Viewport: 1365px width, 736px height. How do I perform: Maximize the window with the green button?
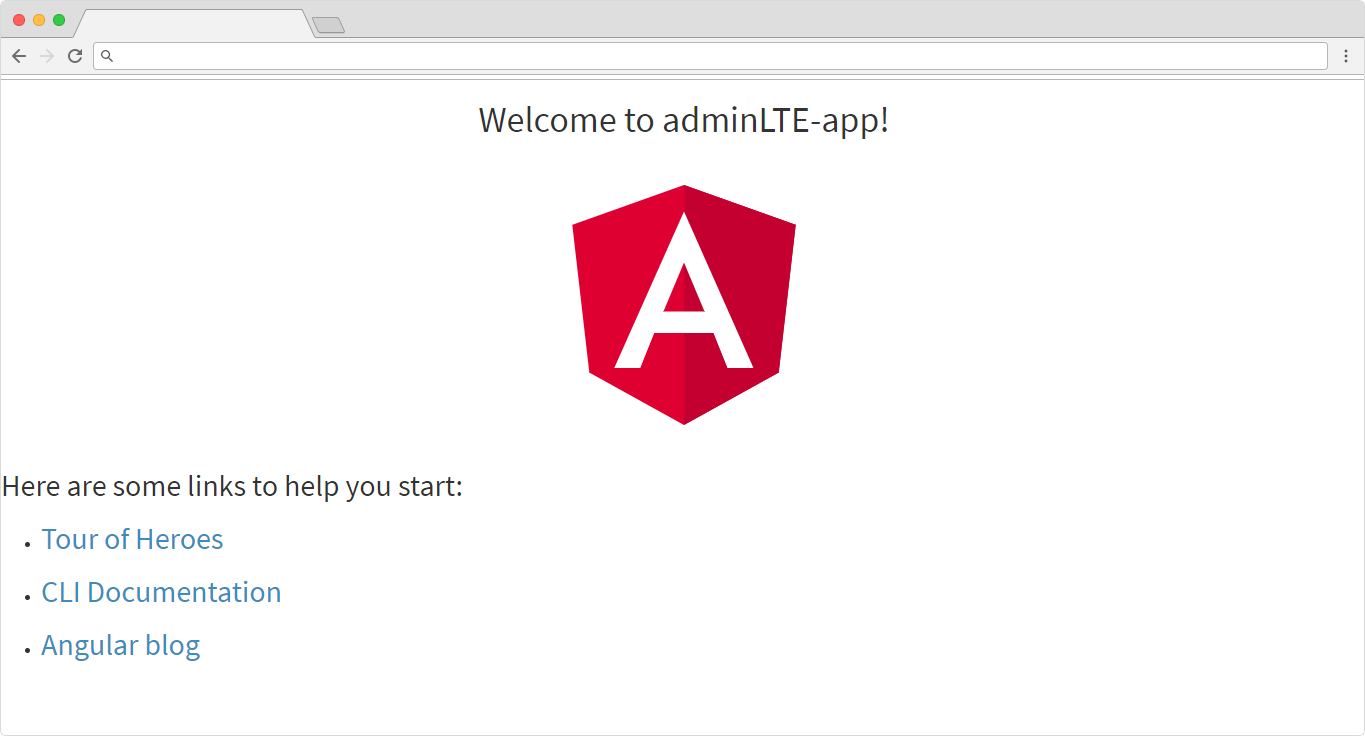tap(59, 20)
